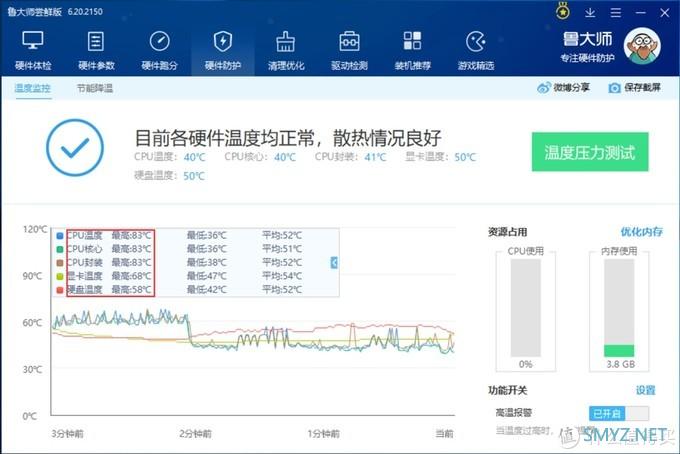Select the 硬件防护 hardware protection section

pyautogui.click(x=222, y=50)
